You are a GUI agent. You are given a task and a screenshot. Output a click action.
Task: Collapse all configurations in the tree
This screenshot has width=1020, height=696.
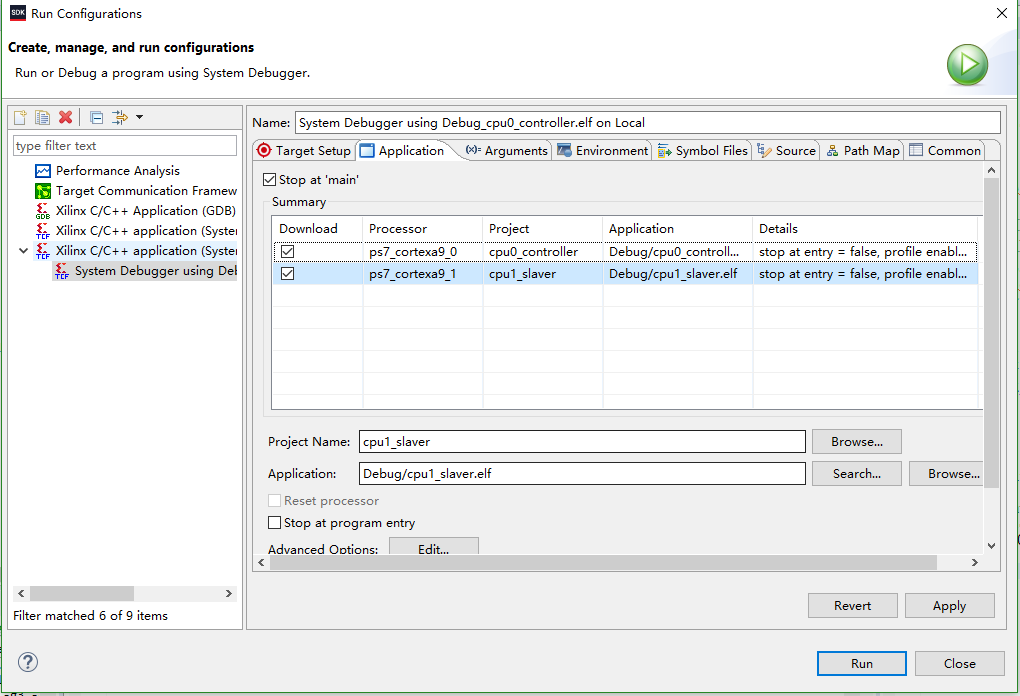[x=96, y=118]
